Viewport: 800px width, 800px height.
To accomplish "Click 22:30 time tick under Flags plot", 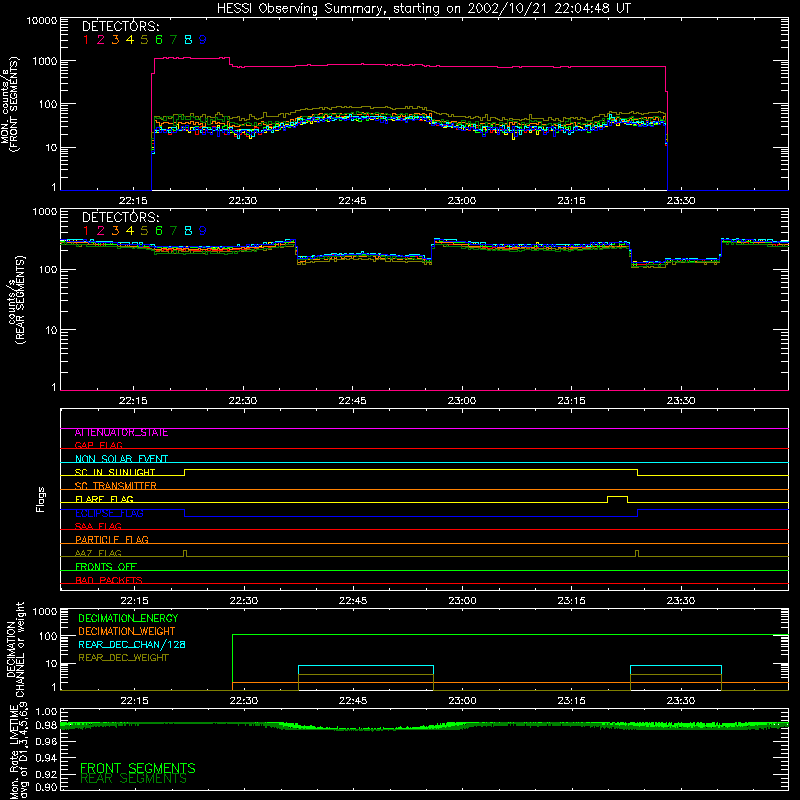I will pyautogui.click(x=243, y=601).
